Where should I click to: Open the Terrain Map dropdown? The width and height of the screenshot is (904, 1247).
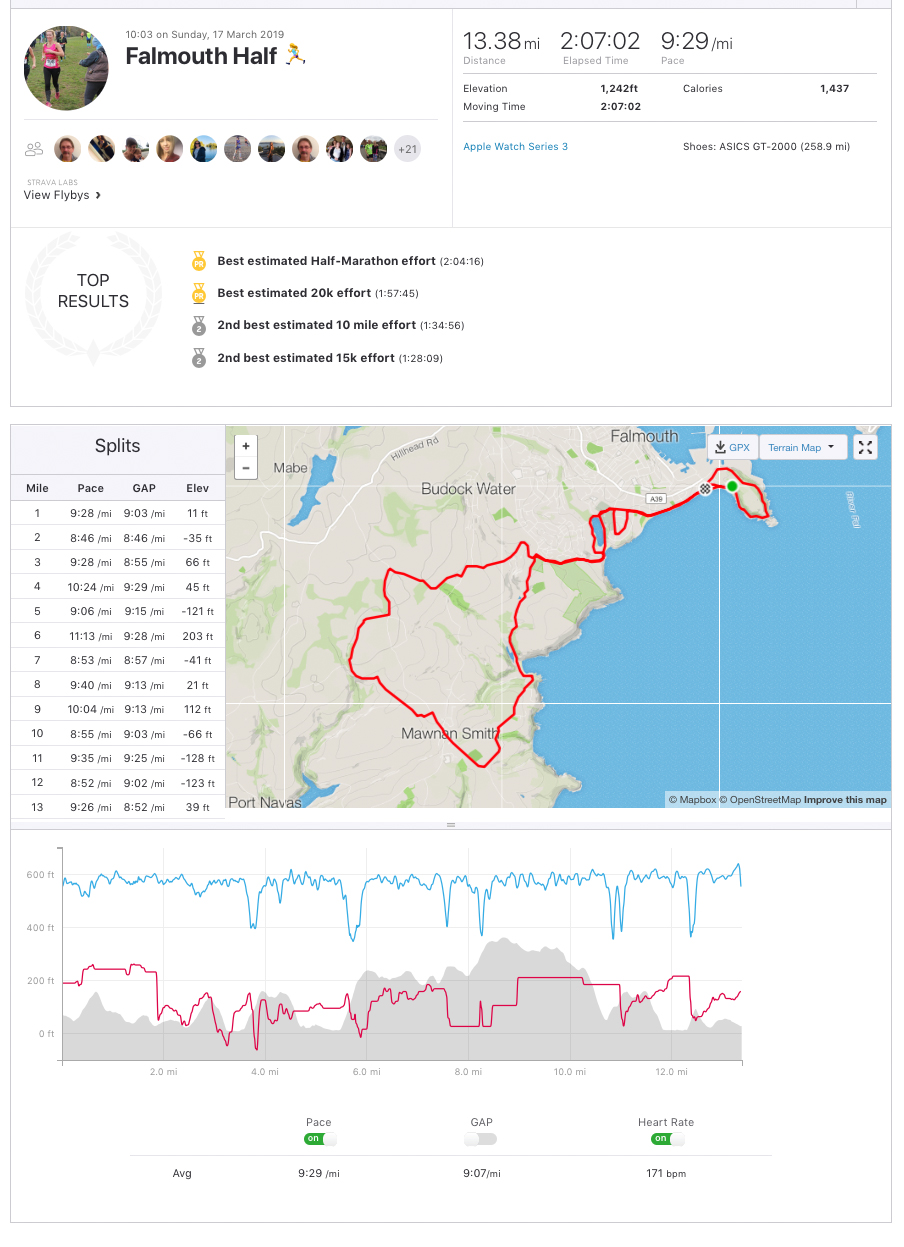[802, 447]
